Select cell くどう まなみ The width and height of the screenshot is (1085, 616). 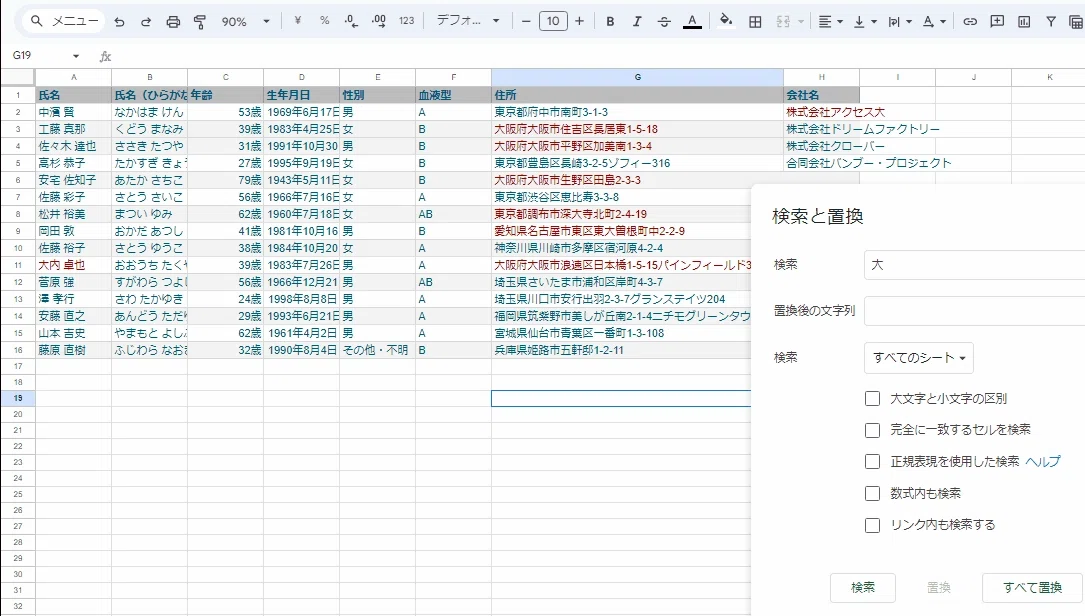pos(149,129)
